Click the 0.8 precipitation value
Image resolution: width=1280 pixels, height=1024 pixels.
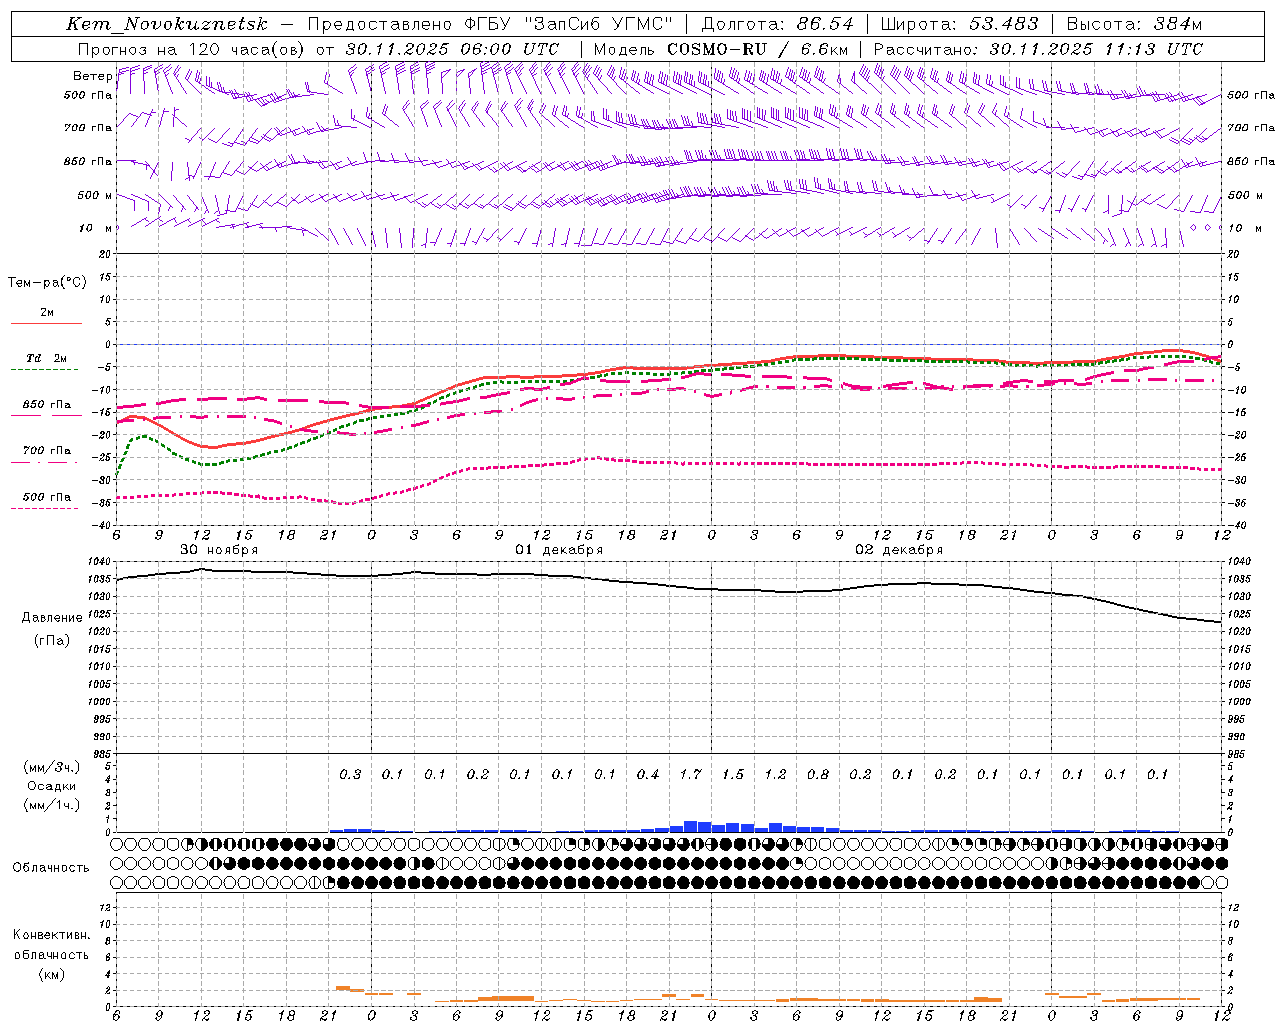click(x=818, y=774)
